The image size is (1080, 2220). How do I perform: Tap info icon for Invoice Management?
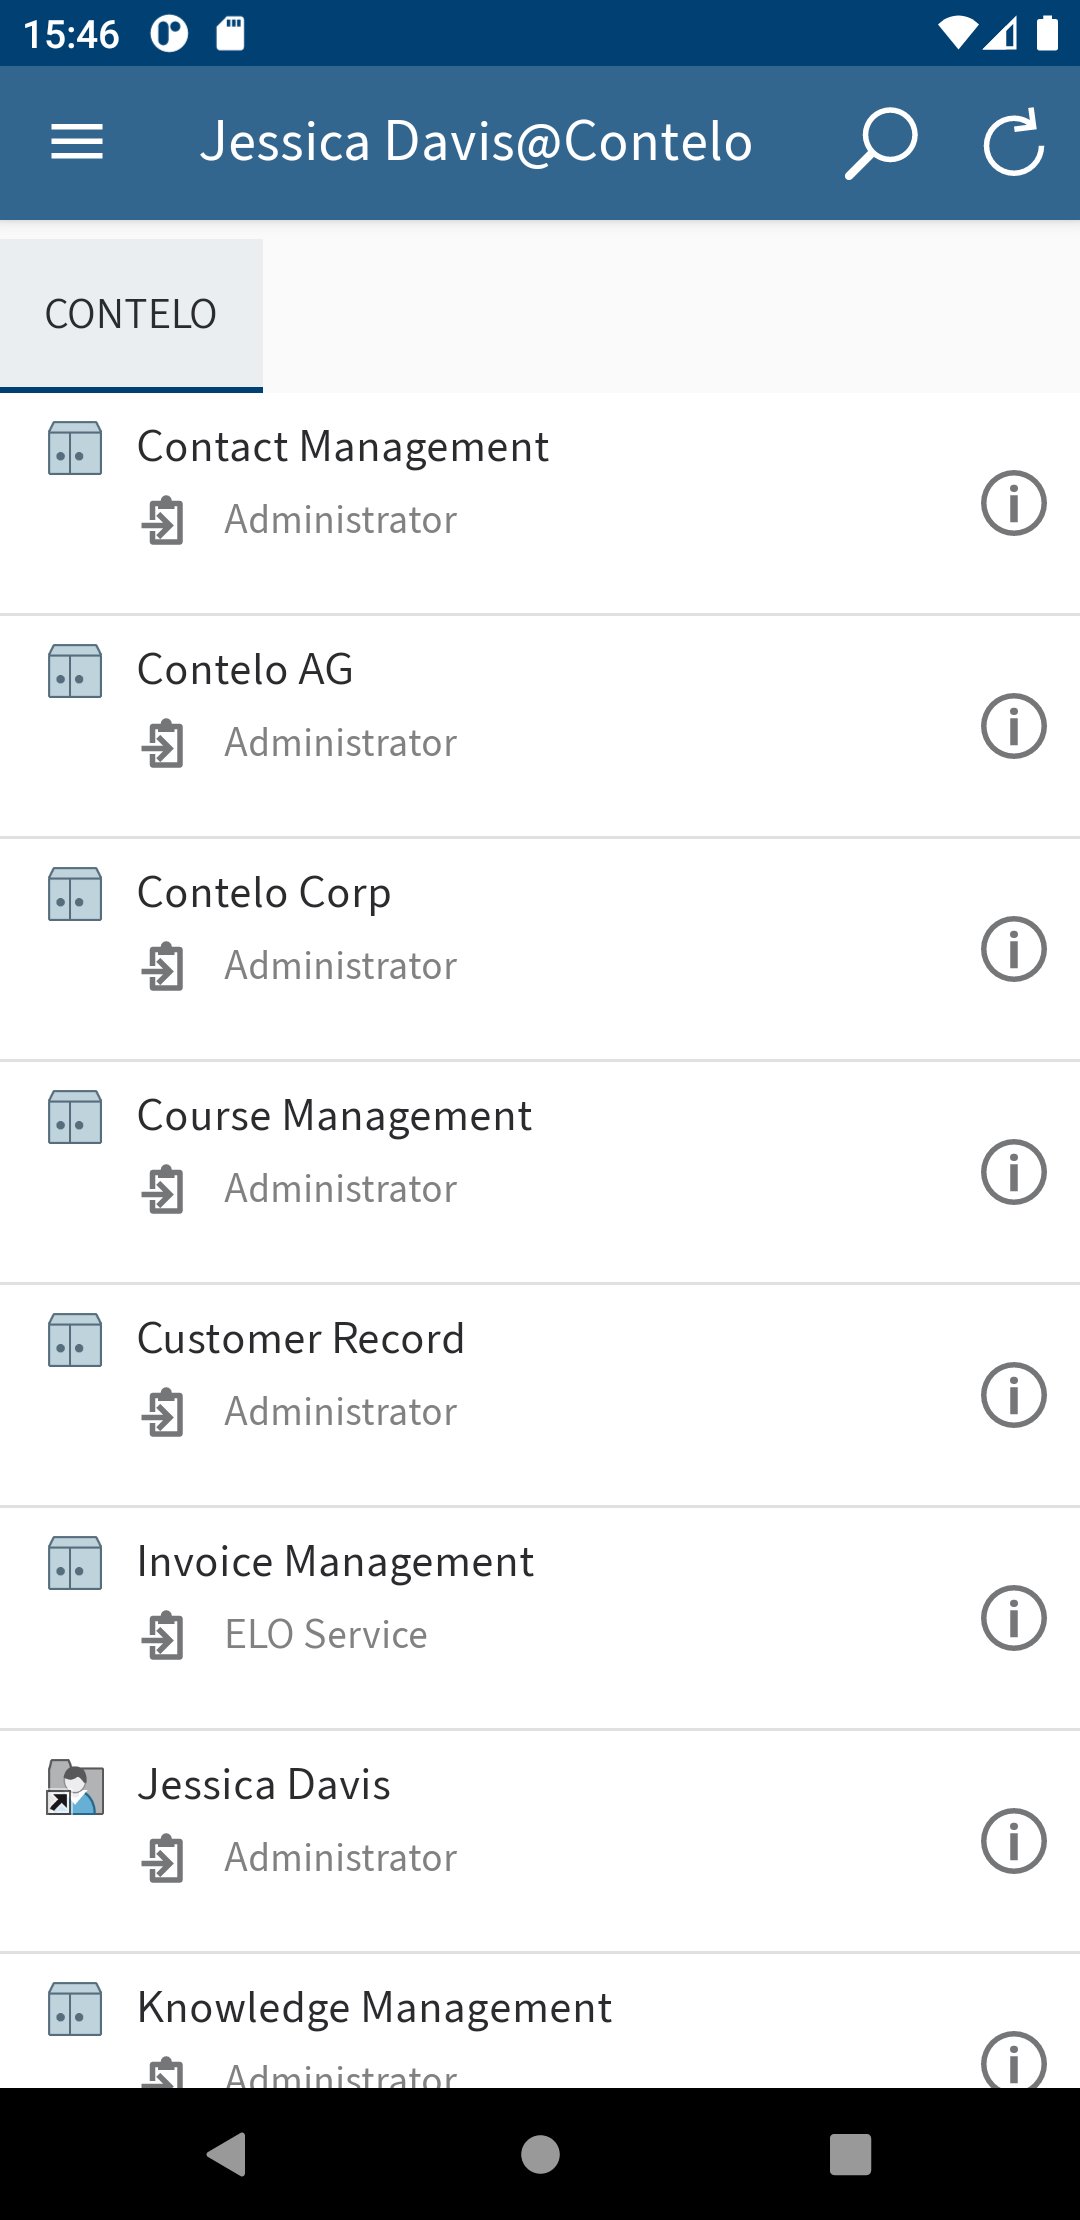pyautogui.click(x=1013, y=1618)
